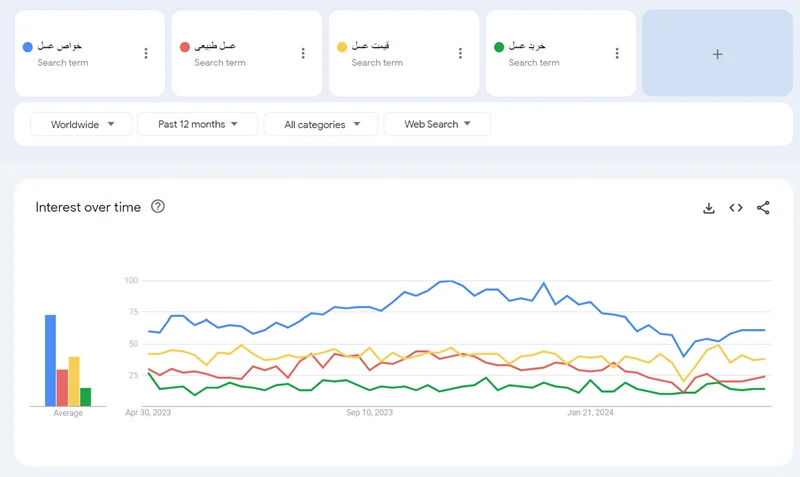
Task: Click the blue term color dot
Action: click(27, 47)
